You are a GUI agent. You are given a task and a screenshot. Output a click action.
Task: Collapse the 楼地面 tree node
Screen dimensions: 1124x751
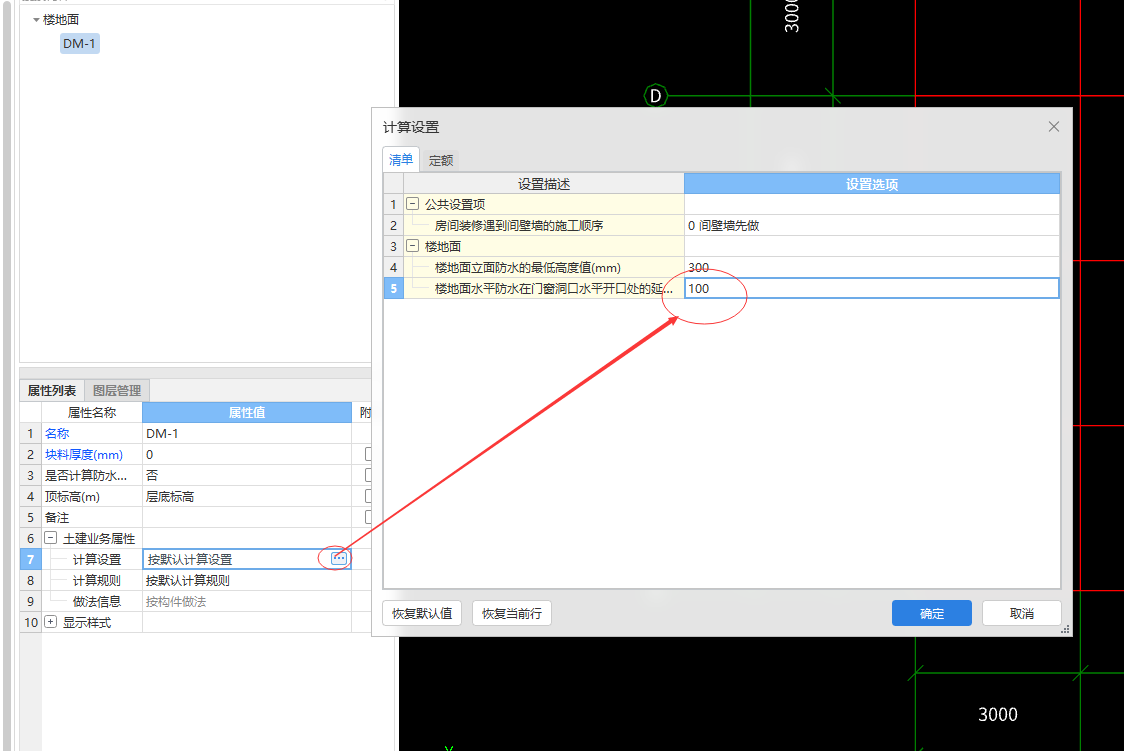click(x=37, y=20)
